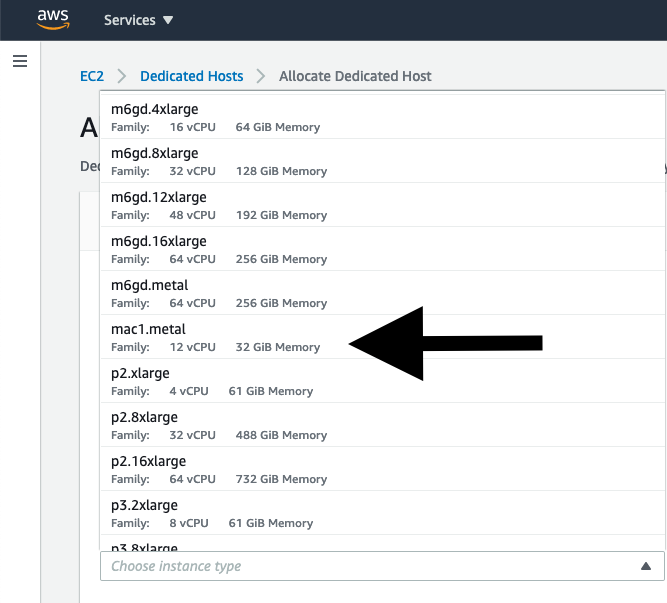Click the AWS logo home icon
Image resolution: width=667 pixels, height=603 pixels.
53,20
